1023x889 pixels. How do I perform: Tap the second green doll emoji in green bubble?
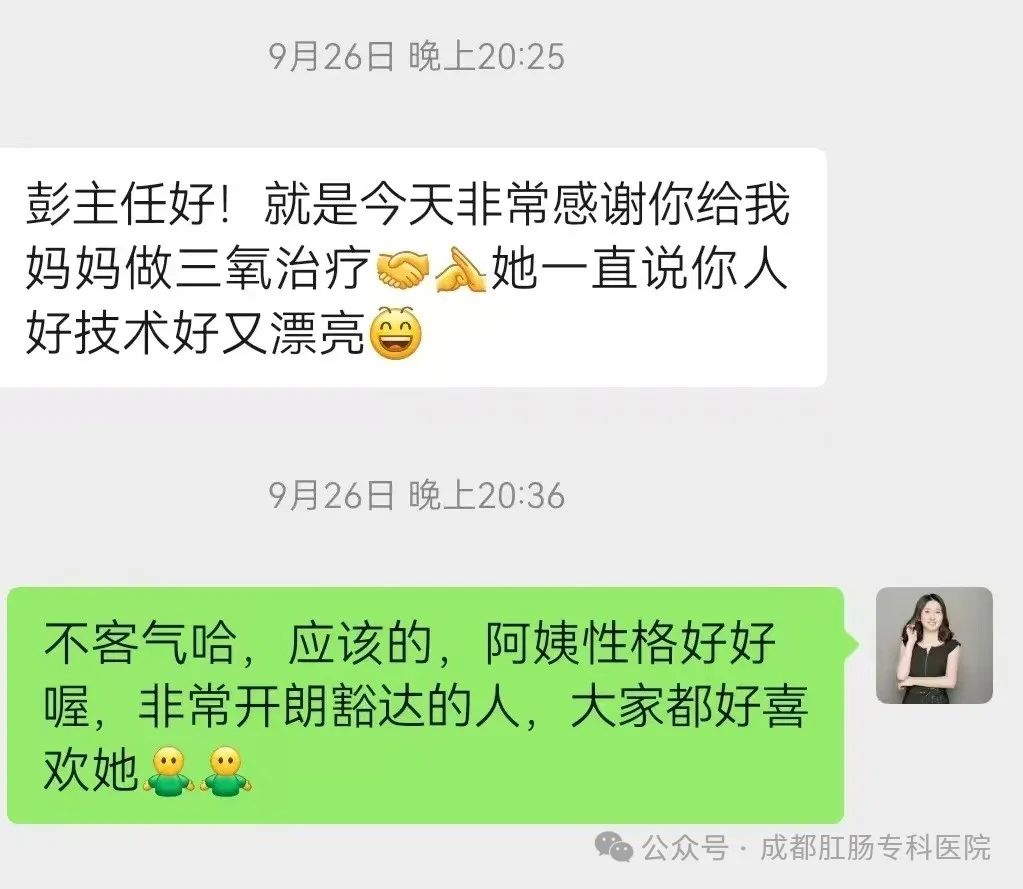[226, 771]
